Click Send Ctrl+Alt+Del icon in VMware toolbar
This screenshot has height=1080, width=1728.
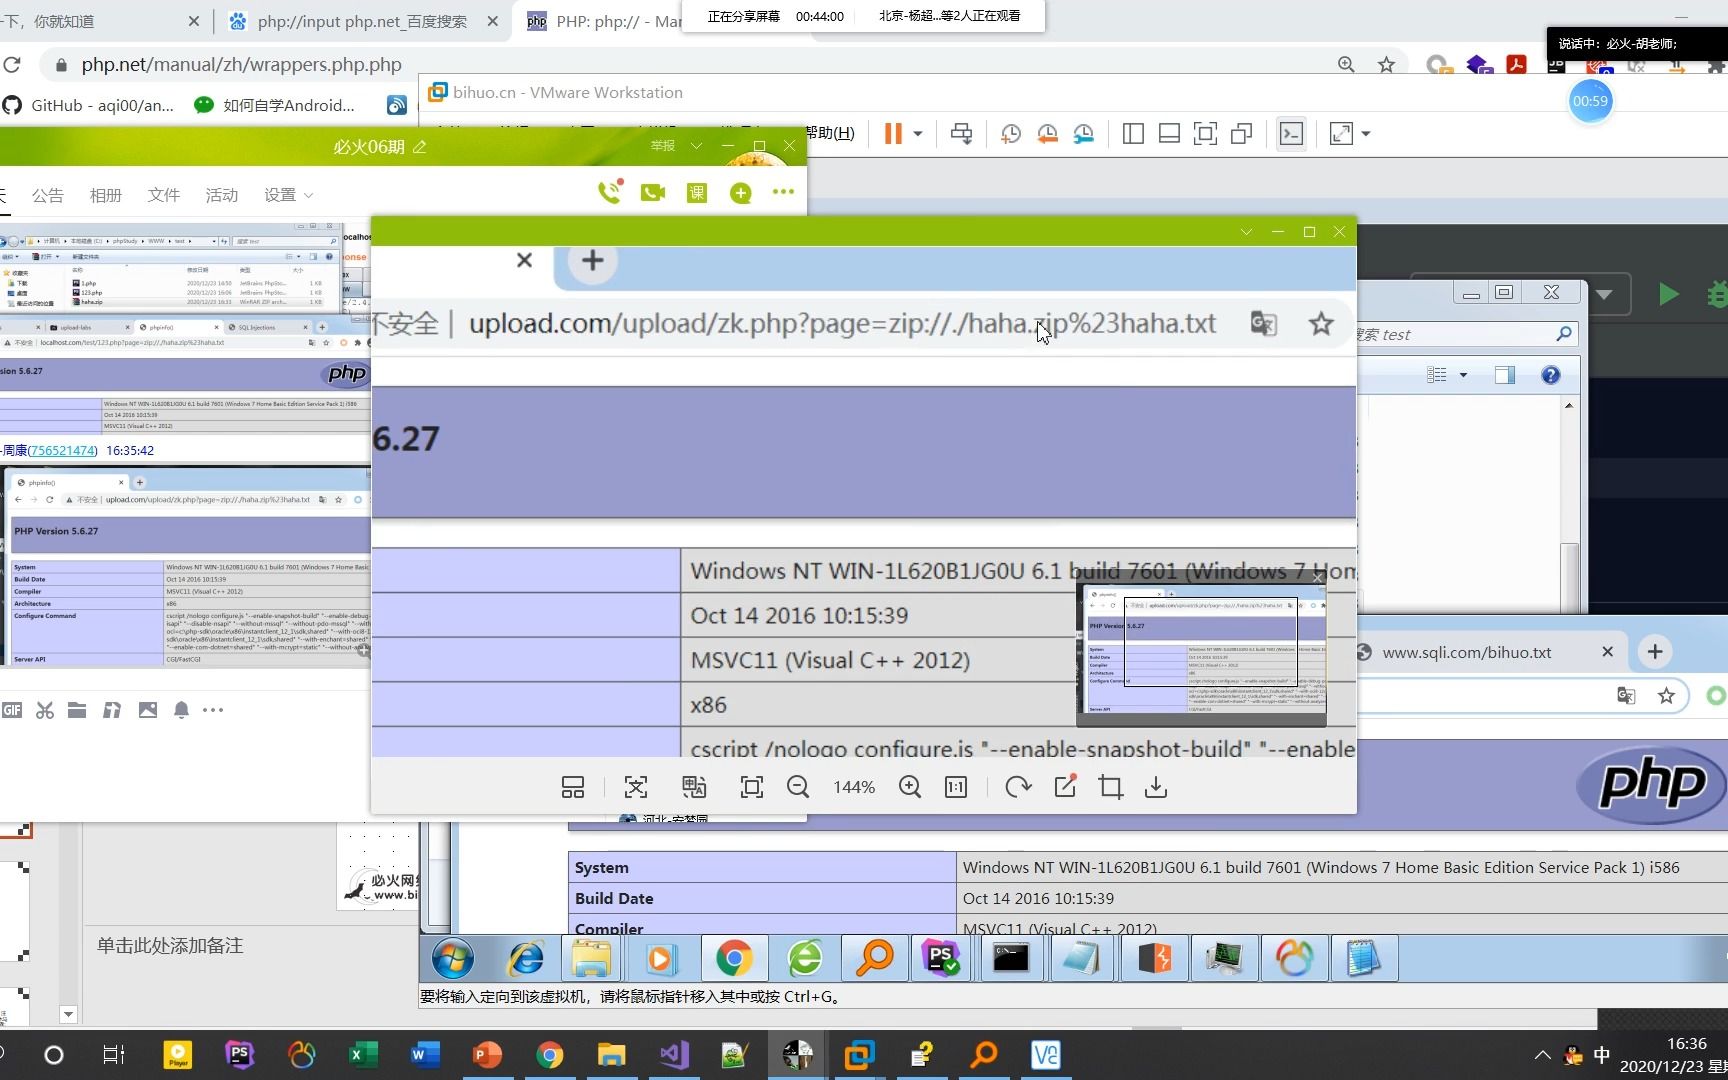pyautogui.click(x=962, y=133)
